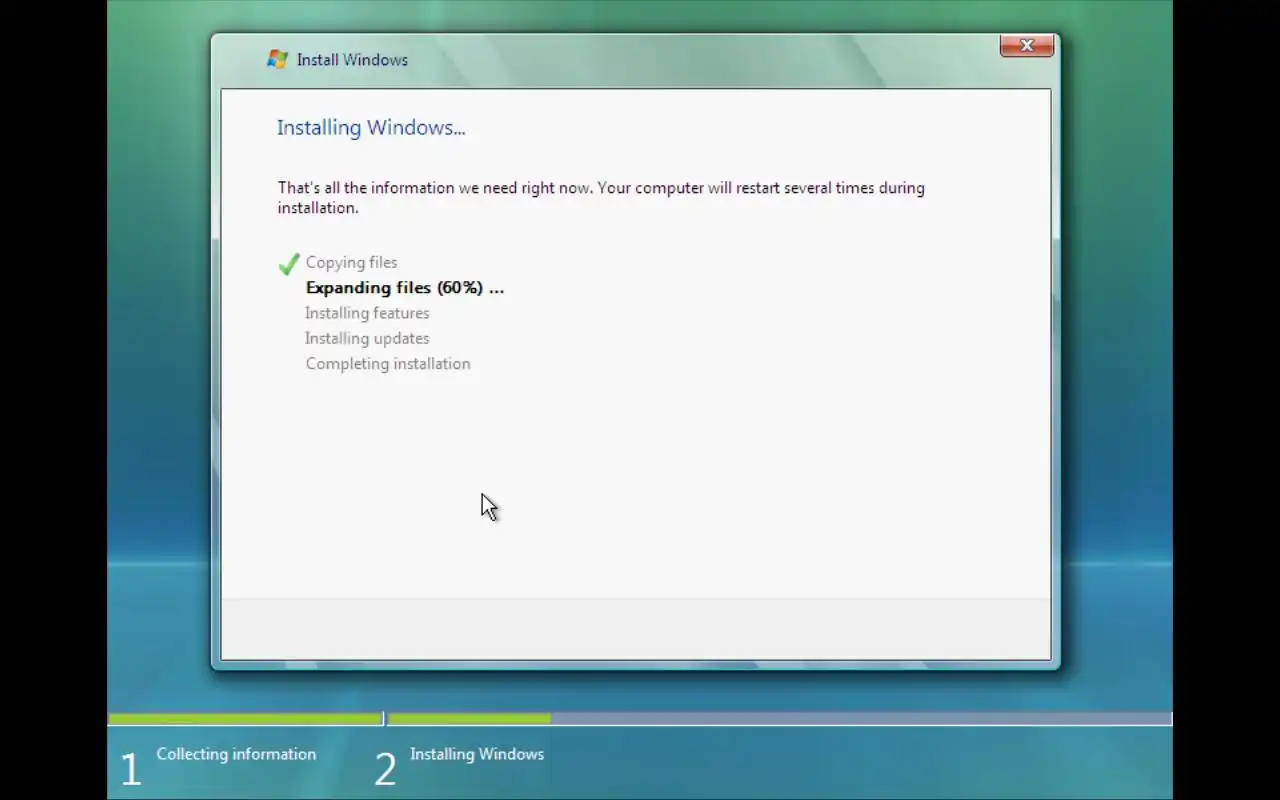
Task: Click the 'Installing features' step
Action: 367,313
